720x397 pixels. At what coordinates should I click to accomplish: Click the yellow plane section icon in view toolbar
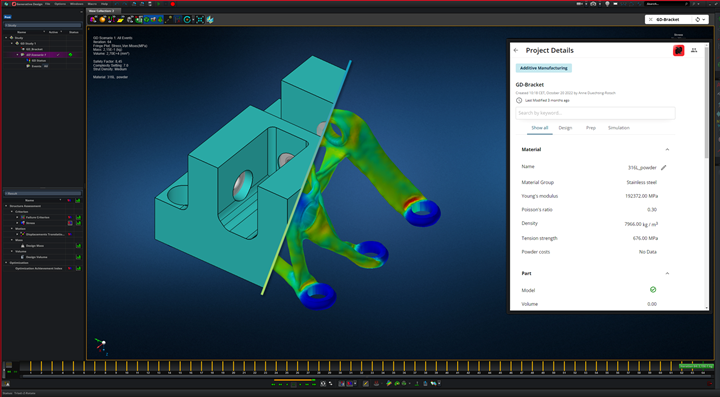pyautogui.click(x=120, y=19)
